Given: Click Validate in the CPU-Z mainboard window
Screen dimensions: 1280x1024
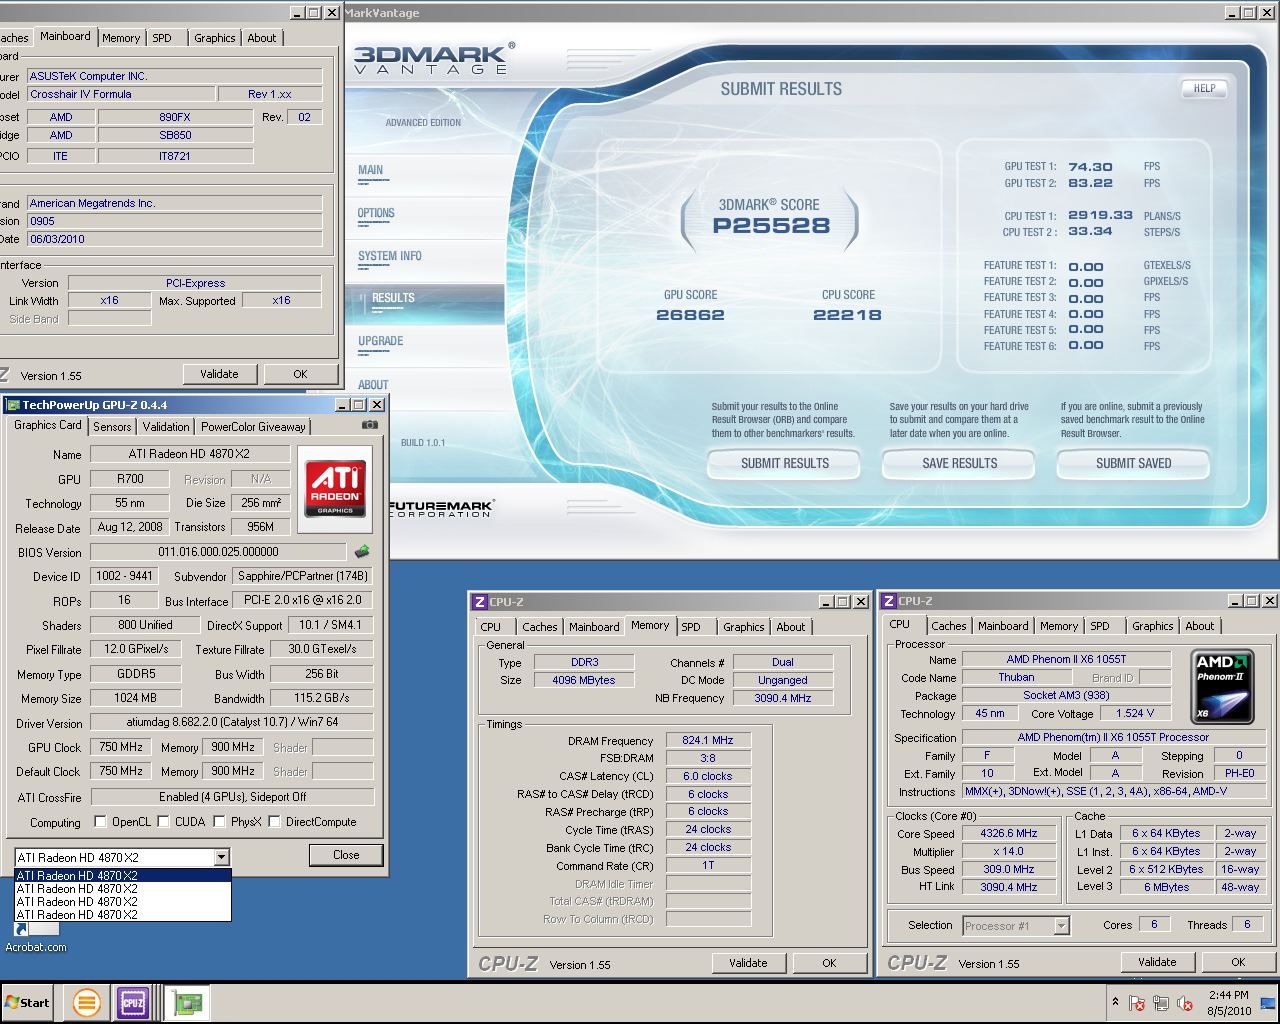Looking at the screenshot, I should 220,374.
